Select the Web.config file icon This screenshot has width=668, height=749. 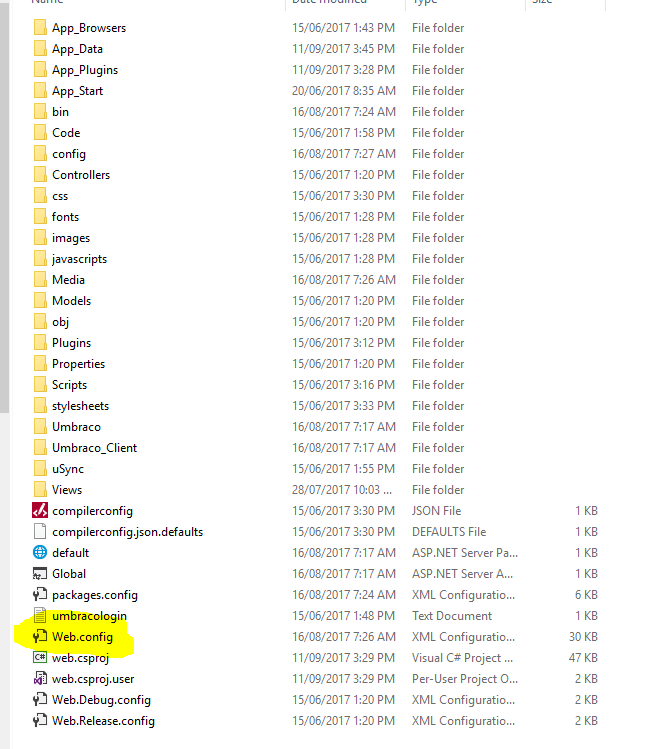pos(40,637)
